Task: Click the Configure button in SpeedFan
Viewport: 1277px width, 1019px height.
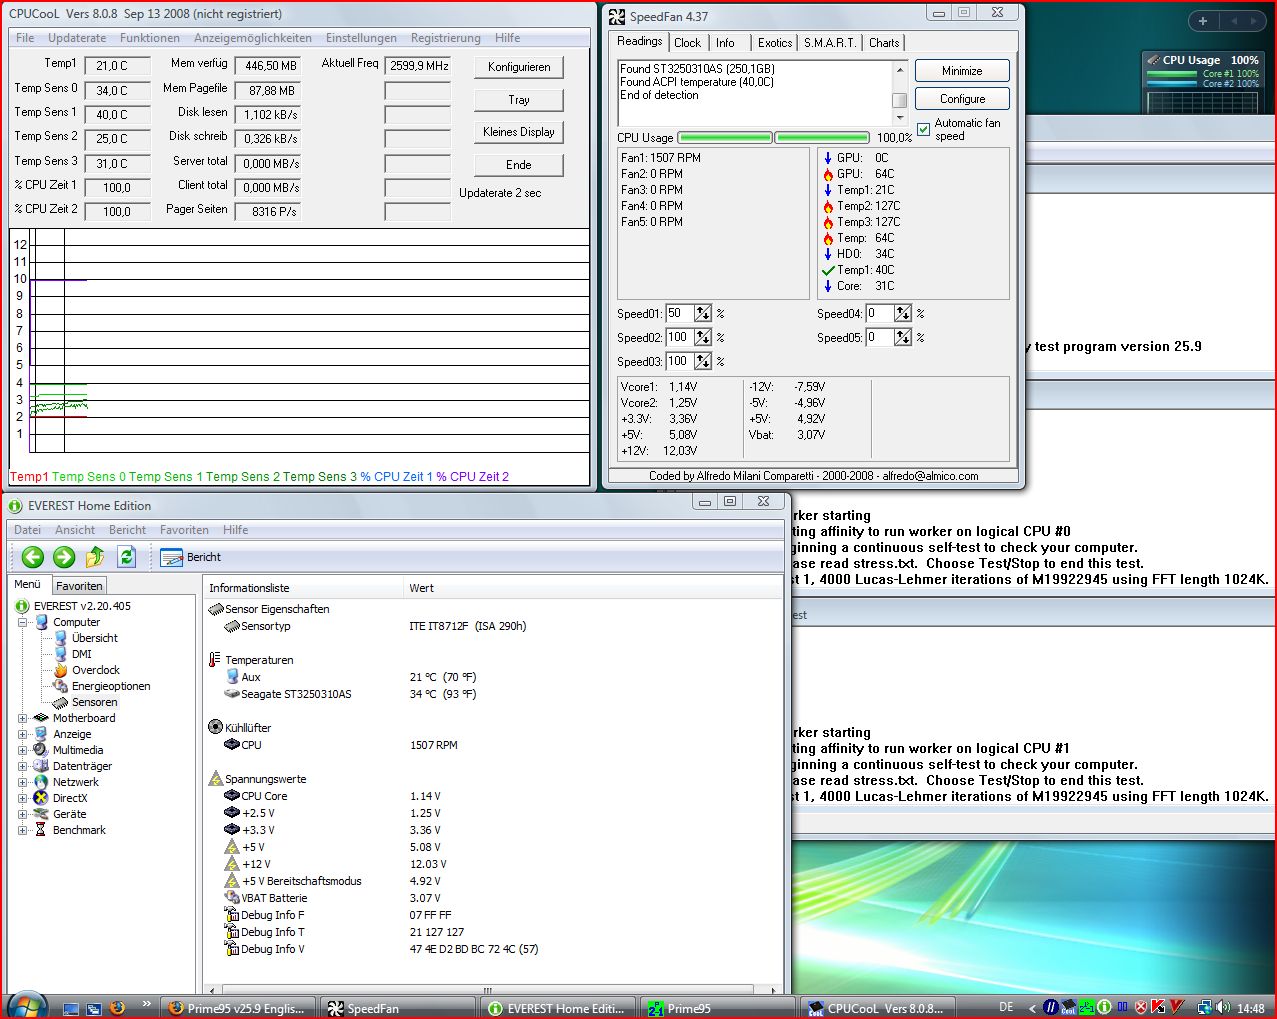Action: (962, 99)
